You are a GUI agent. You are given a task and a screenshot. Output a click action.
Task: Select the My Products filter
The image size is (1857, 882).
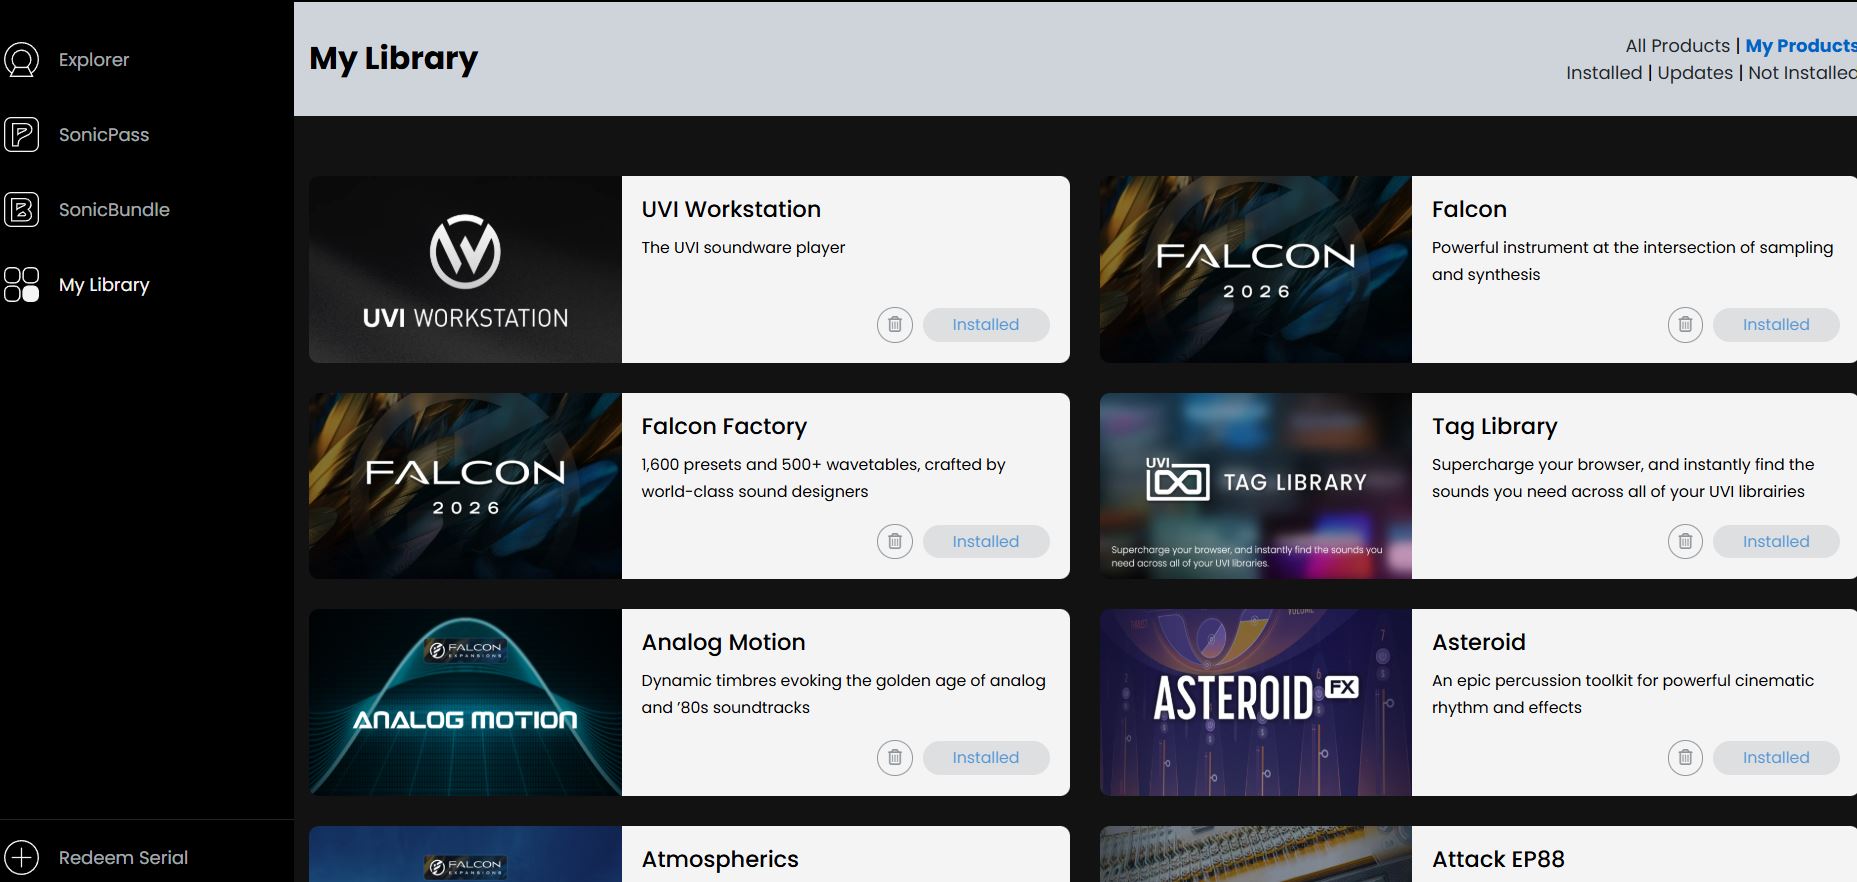tap(1800, 46)
